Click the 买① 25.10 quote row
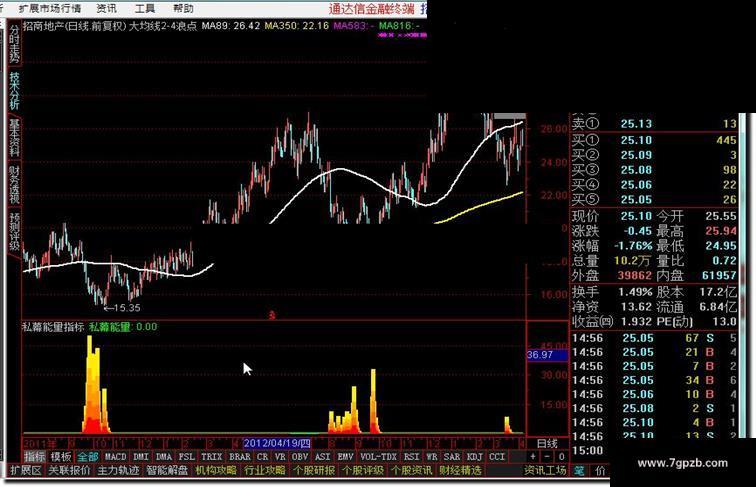Image resolution: width=756 pixels, height=487 pixels. point(654,140)
